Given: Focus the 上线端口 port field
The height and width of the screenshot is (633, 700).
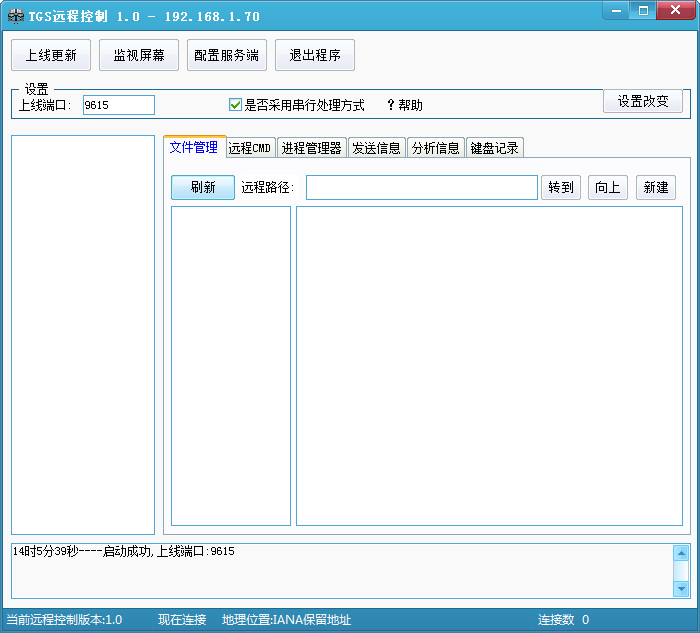Looking at the screenshot, I should [x=119, y=105].
